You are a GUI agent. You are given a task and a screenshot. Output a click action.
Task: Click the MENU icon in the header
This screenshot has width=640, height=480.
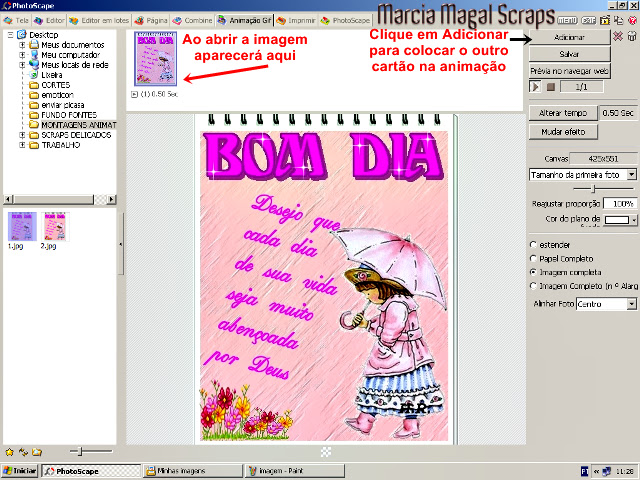click(x=567, y=20)
